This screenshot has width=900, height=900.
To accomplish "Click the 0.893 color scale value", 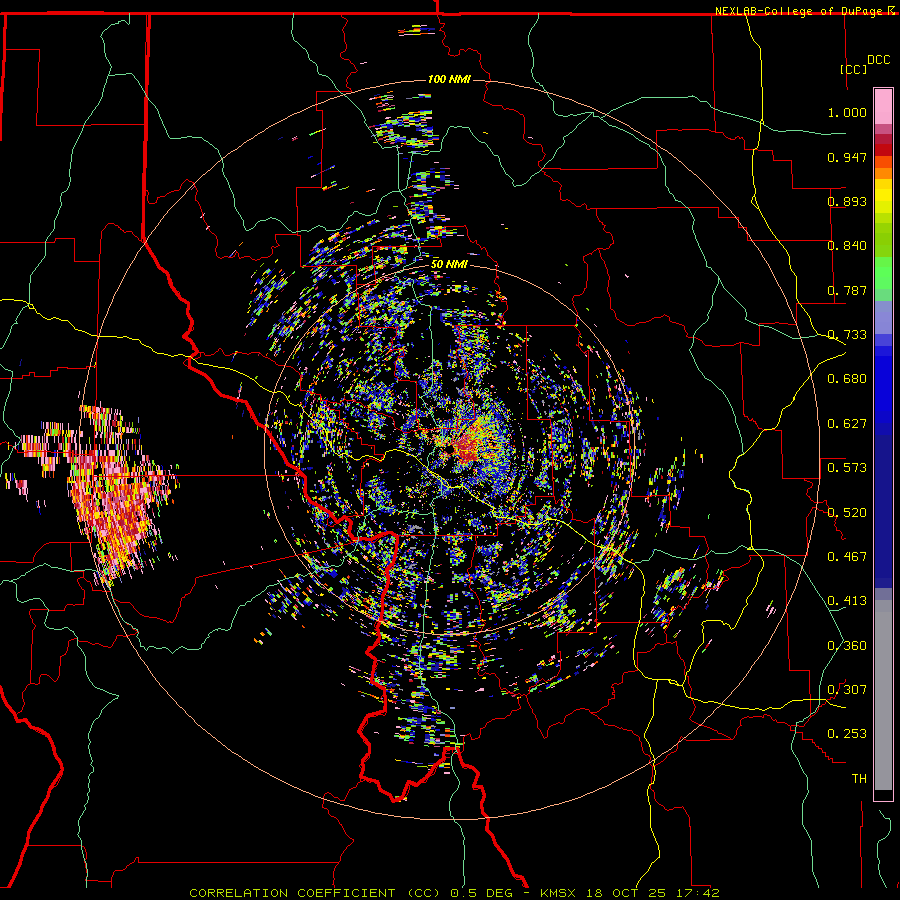I will pyautogui.click(x=847, y=201).
